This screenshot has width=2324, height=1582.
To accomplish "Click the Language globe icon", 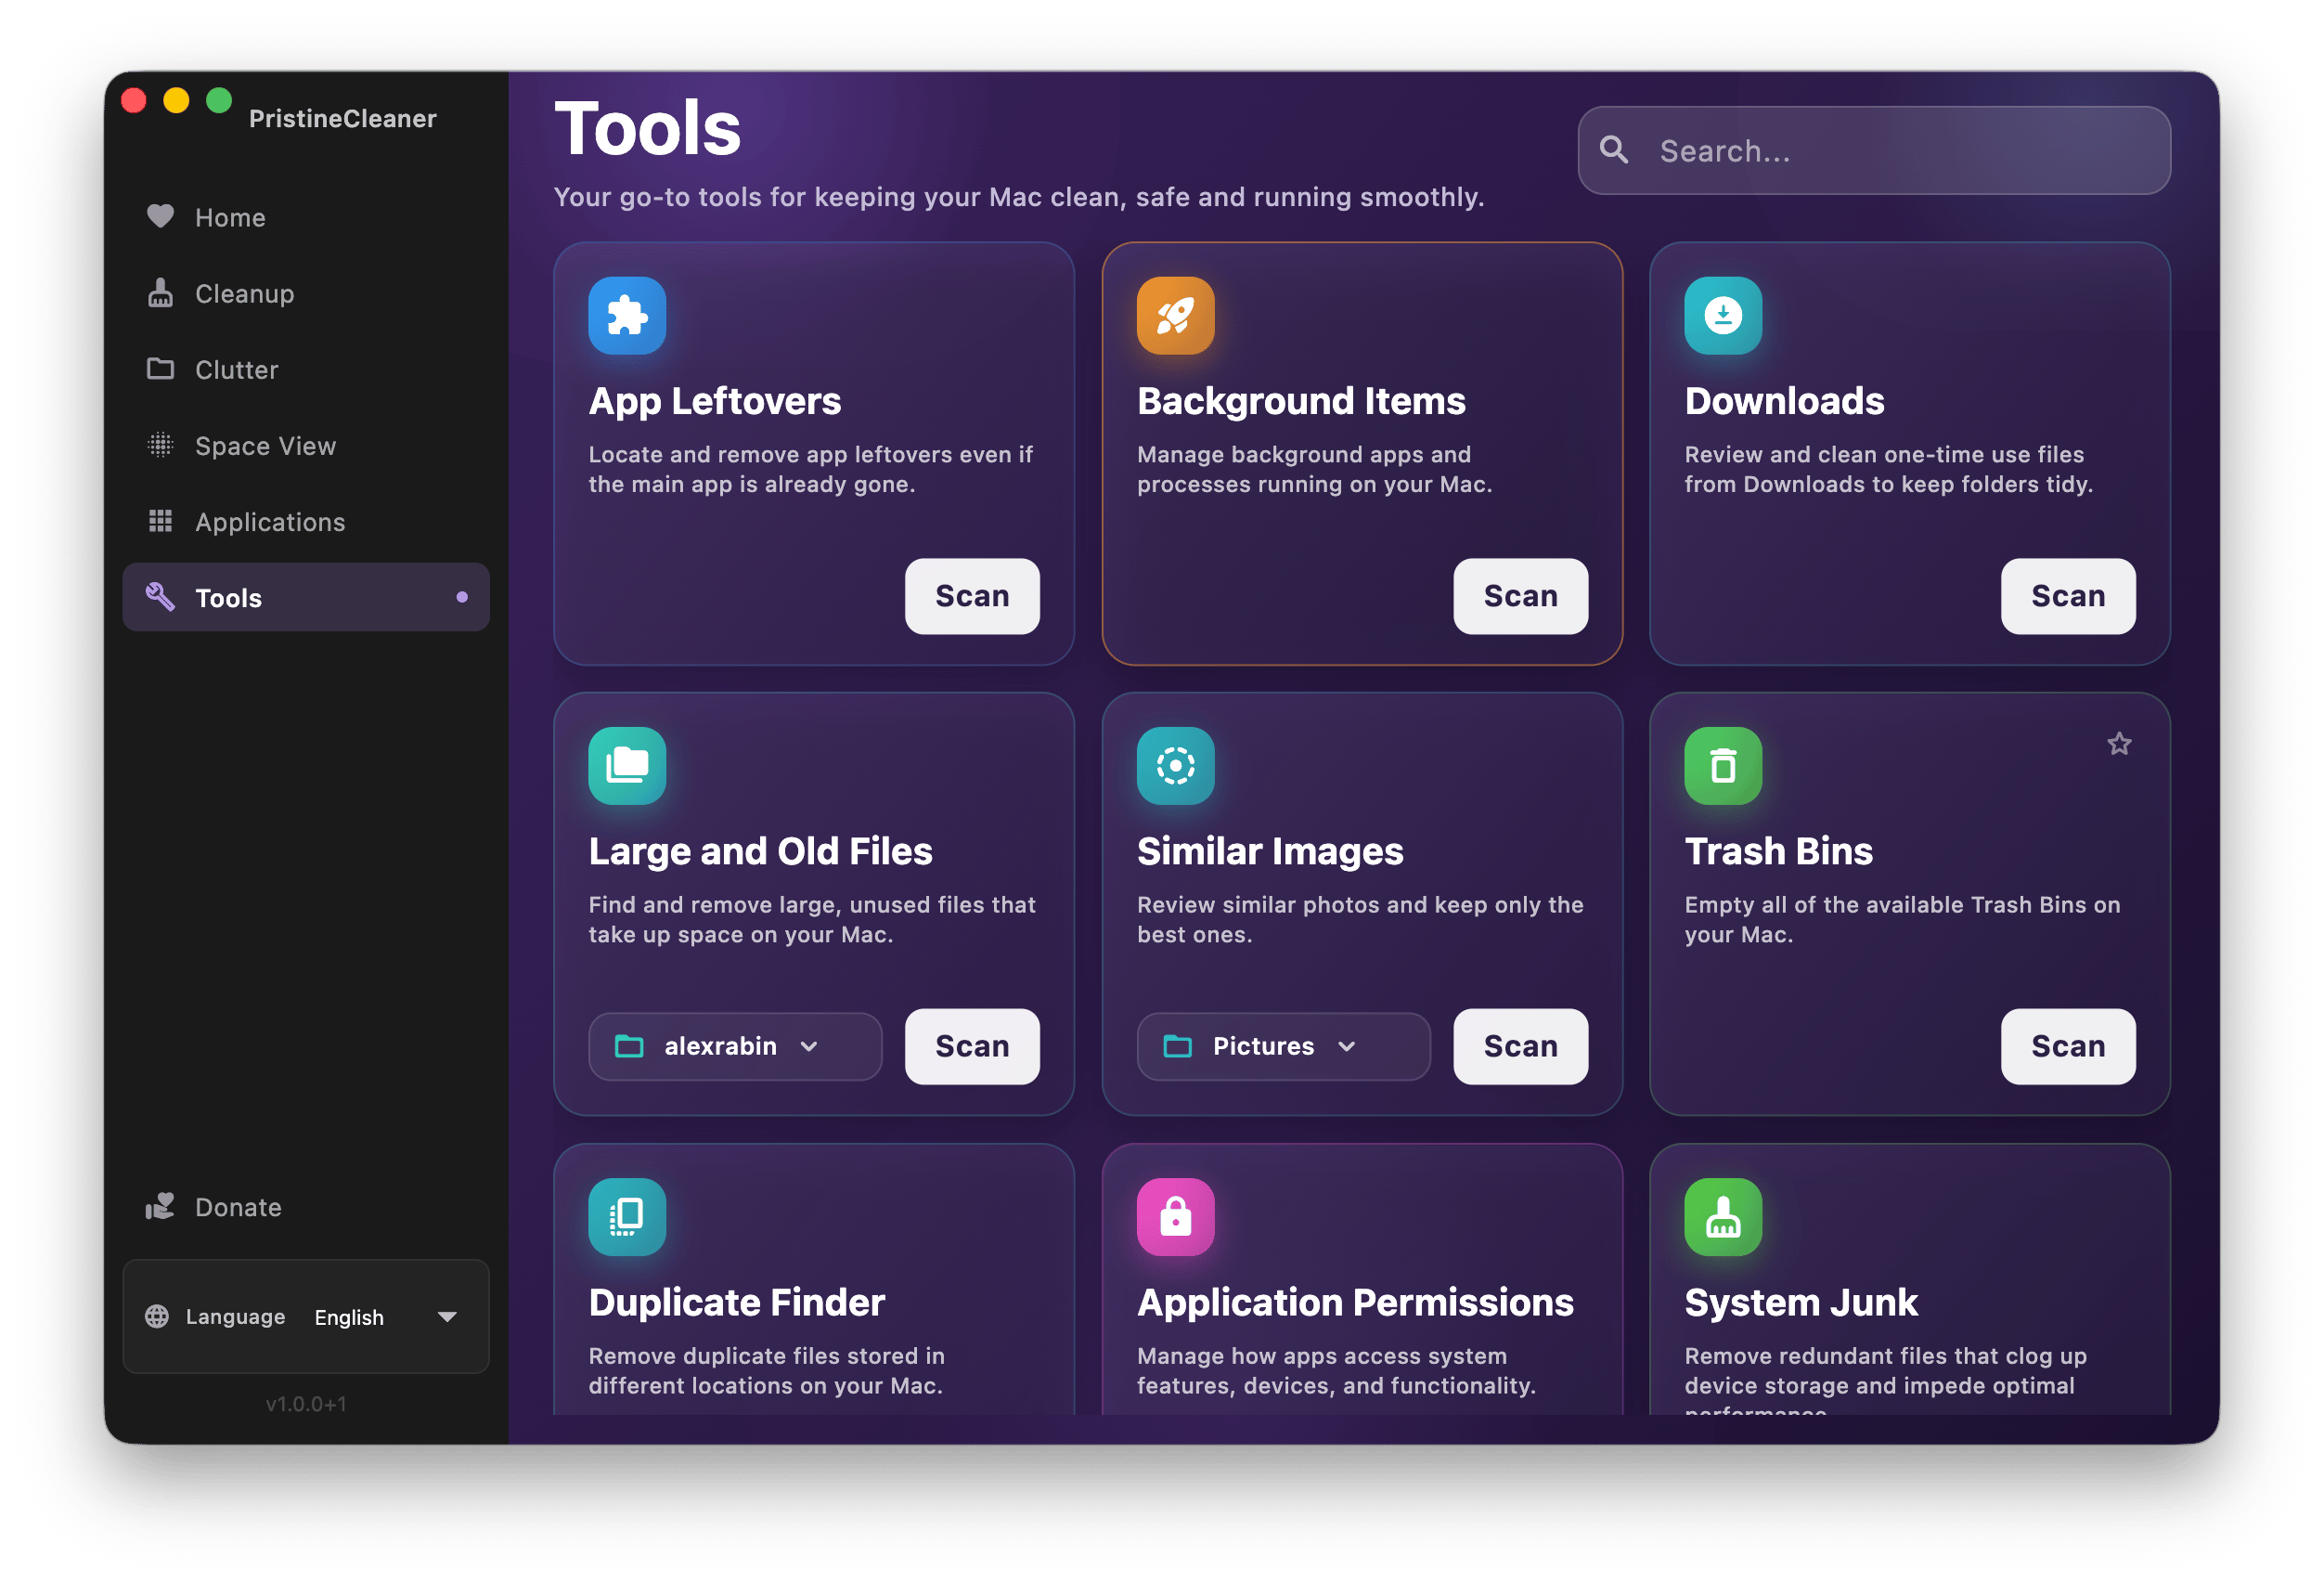I will click(157, 1316).
